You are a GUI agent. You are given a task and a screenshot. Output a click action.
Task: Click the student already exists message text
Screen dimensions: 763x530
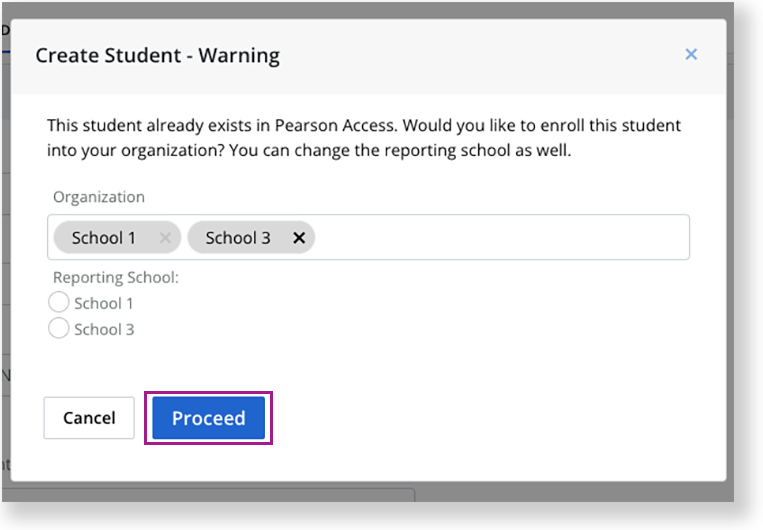[x=363, y=138]
